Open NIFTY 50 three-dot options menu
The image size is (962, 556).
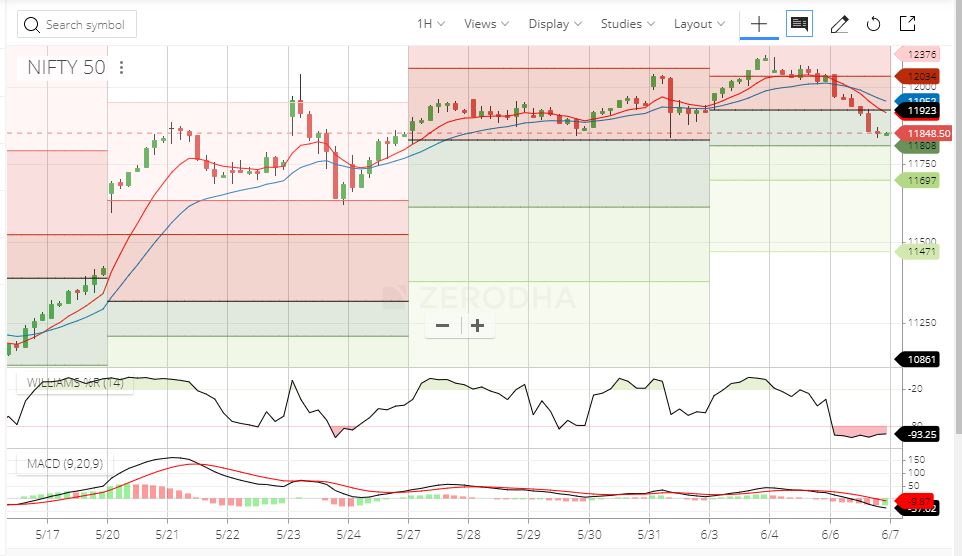(121, 67)
